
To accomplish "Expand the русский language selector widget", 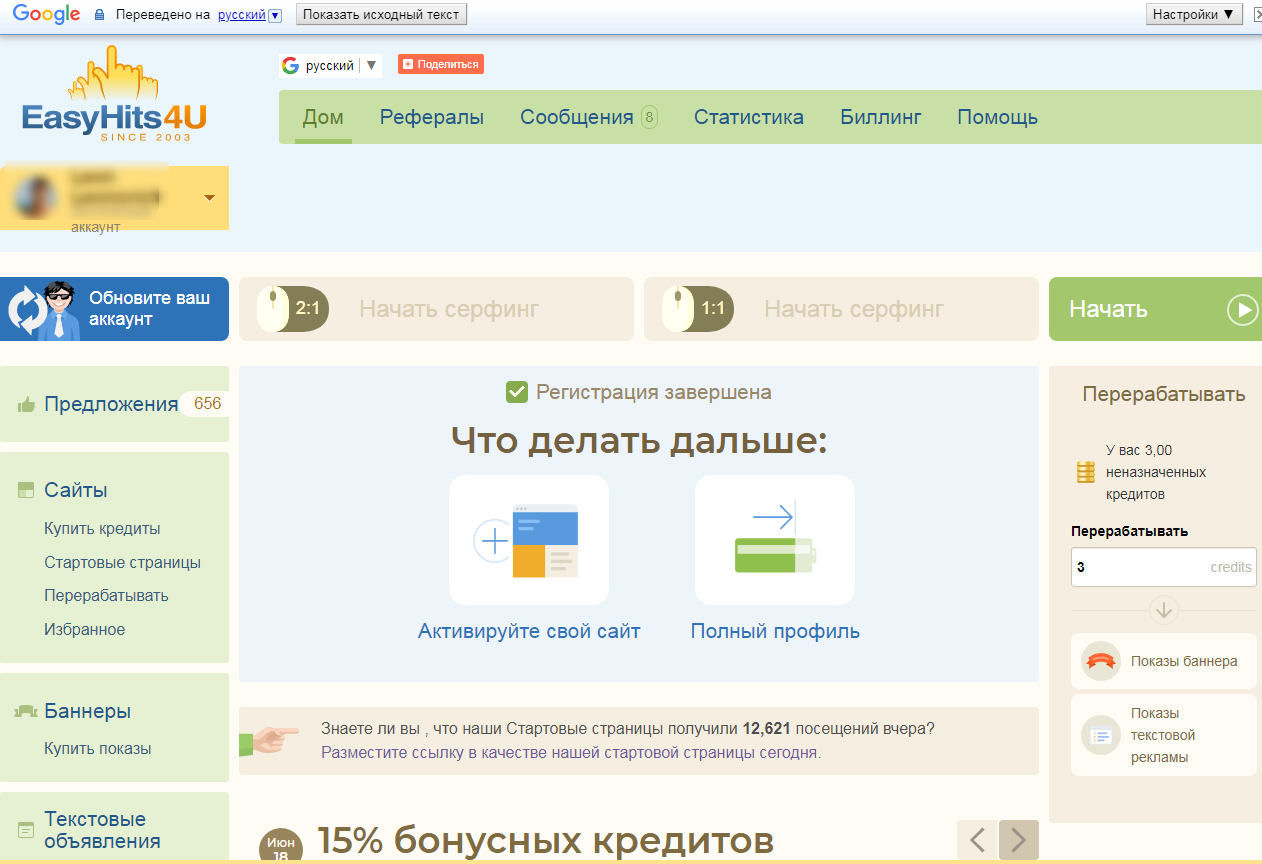I will (330, 66).
